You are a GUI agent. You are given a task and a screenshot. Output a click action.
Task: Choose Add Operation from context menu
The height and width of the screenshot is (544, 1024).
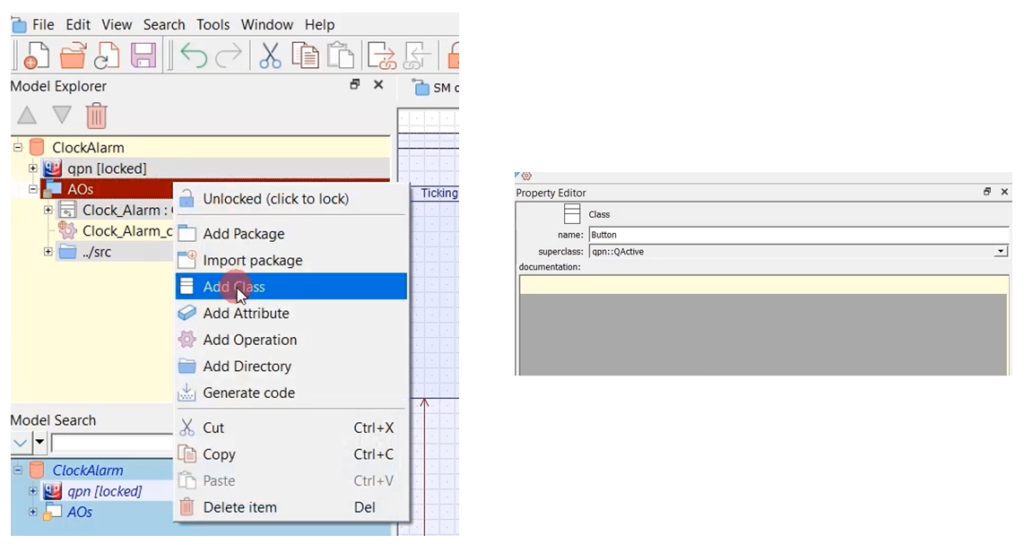tap(291, 340)
